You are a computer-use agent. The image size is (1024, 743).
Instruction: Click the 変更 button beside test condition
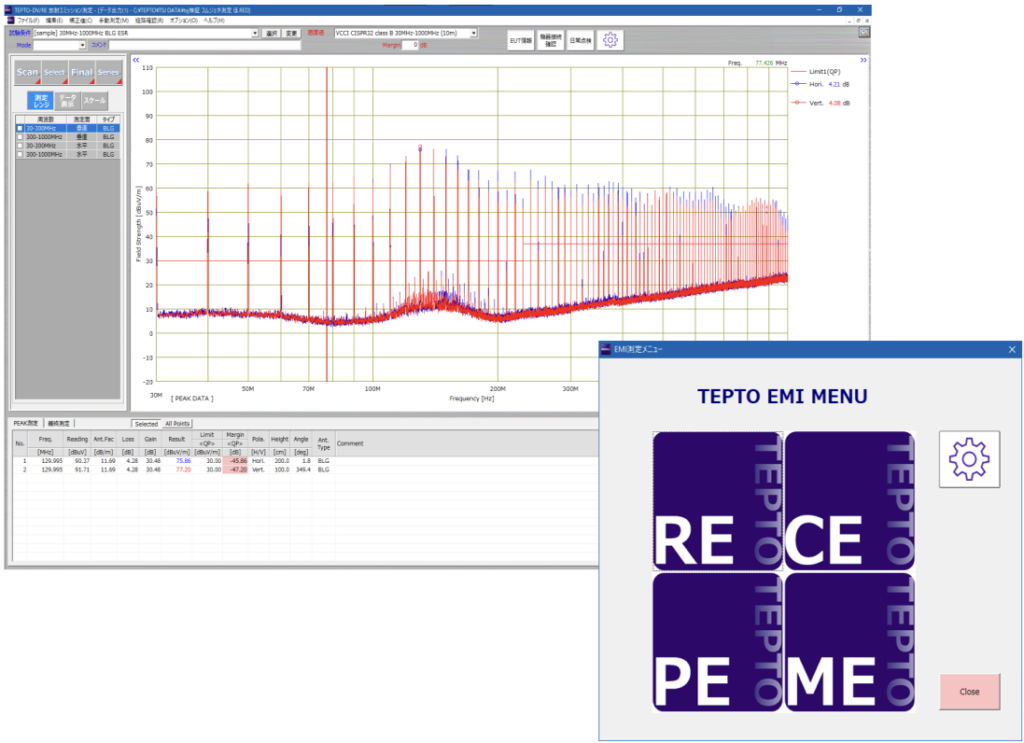click(291, 33)
